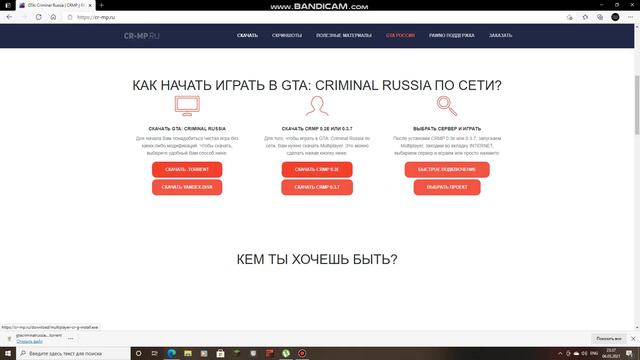The height and width of the screenshot is (360, 640).
Task: Open Microsoft Edge from the taskbar
Action: (x=171, y=353)
